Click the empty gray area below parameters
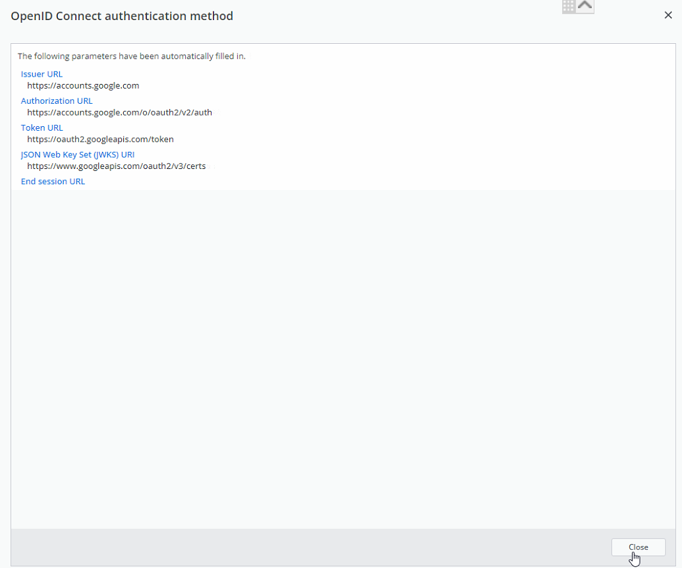Viewport: 682px width, 568px height. [340, 360]
